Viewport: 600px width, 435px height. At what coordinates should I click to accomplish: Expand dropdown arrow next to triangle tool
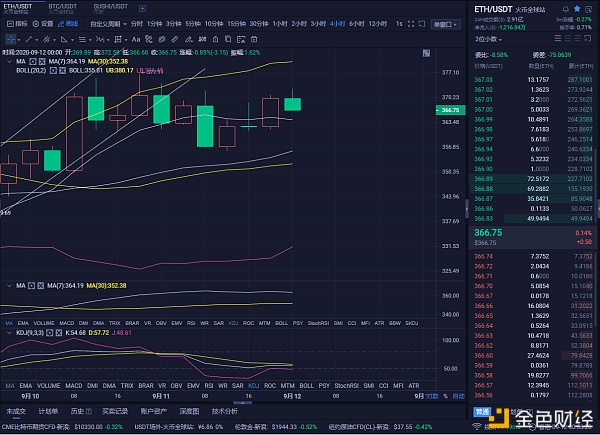pos(72,40)
